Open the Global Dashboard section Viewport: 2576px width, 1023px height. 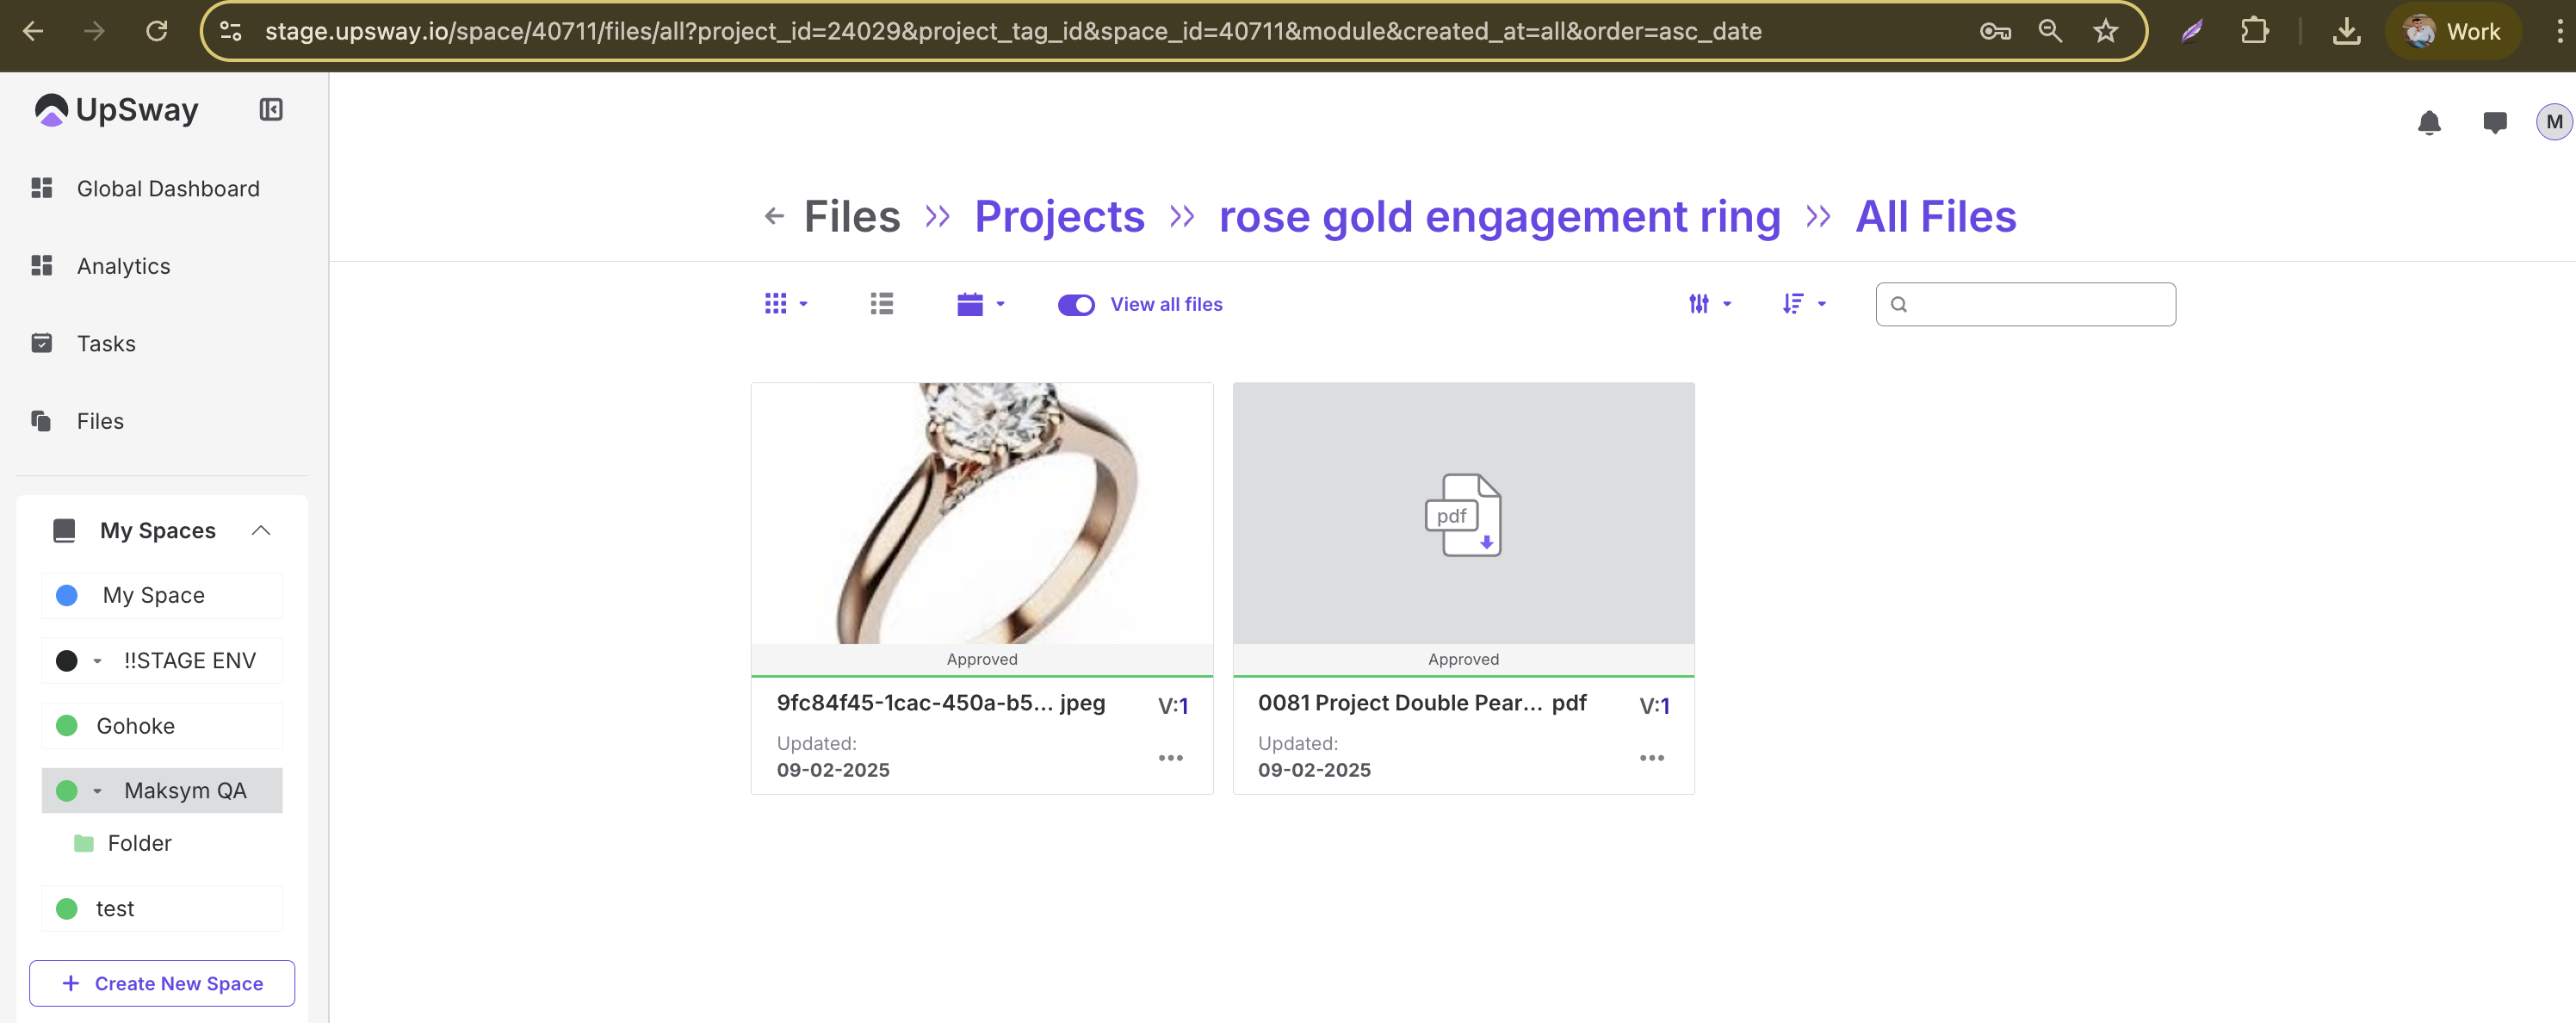pyautogui.click(x=167, y=188)
